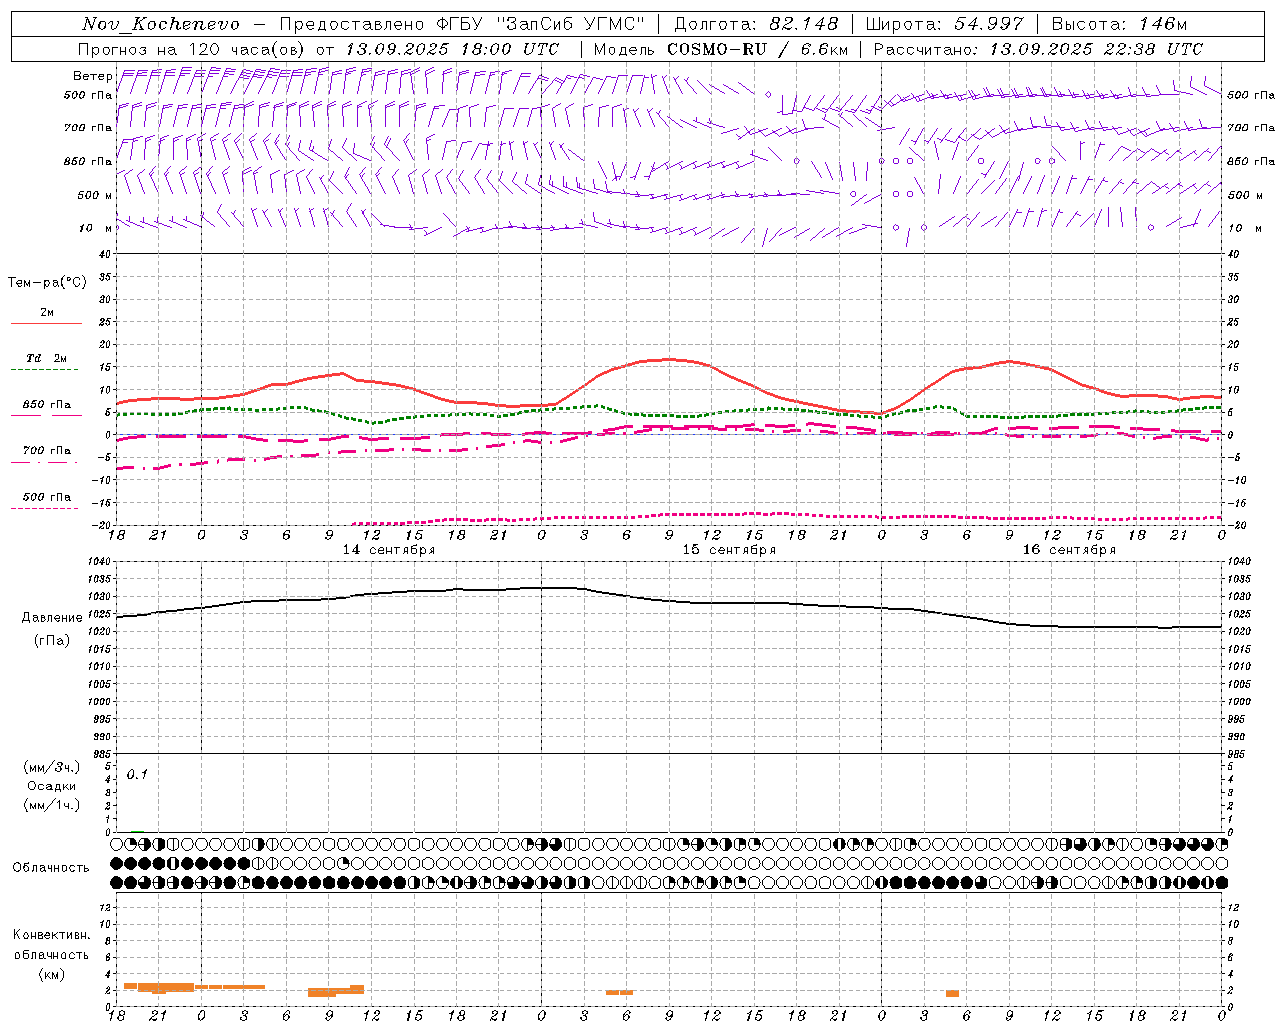Screen dimensions: 1280x1024
Task: Click the solid red 2м legend line
Action: tap(46, 323)
